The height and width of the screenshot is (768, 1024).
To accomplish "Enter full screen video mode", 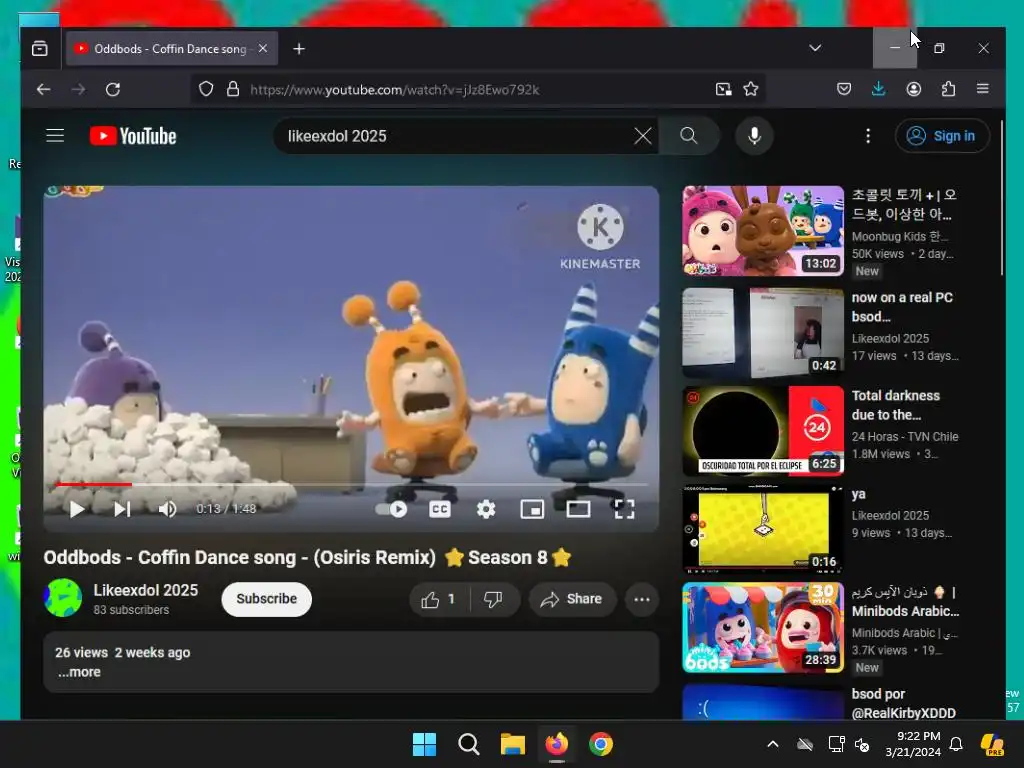I will coord(624,509).
